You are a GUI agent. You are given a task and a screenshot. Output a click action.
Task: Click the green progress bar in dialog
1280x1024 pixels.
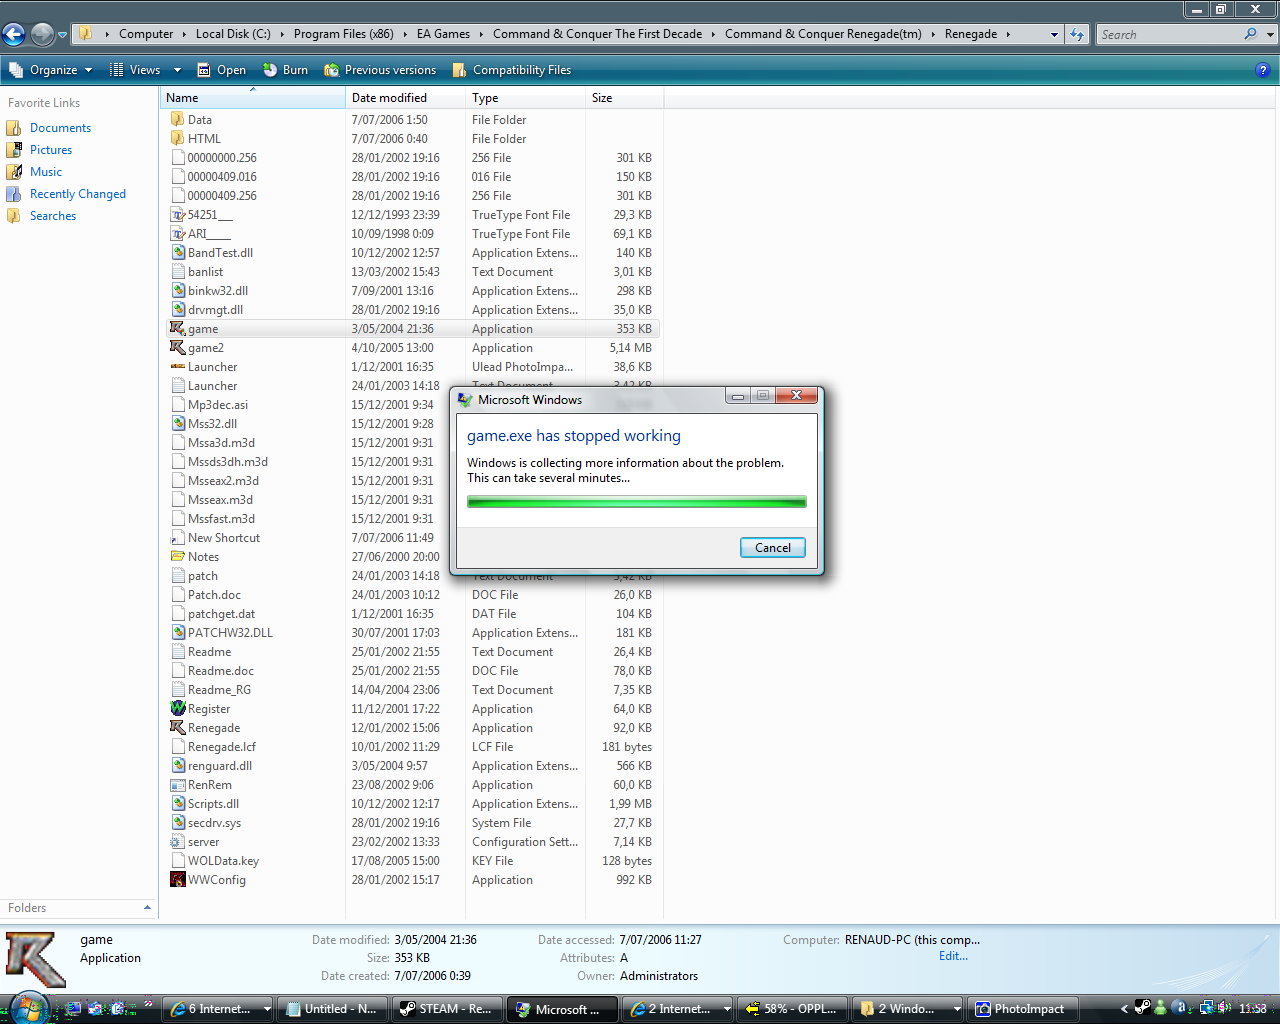point(636,502)
